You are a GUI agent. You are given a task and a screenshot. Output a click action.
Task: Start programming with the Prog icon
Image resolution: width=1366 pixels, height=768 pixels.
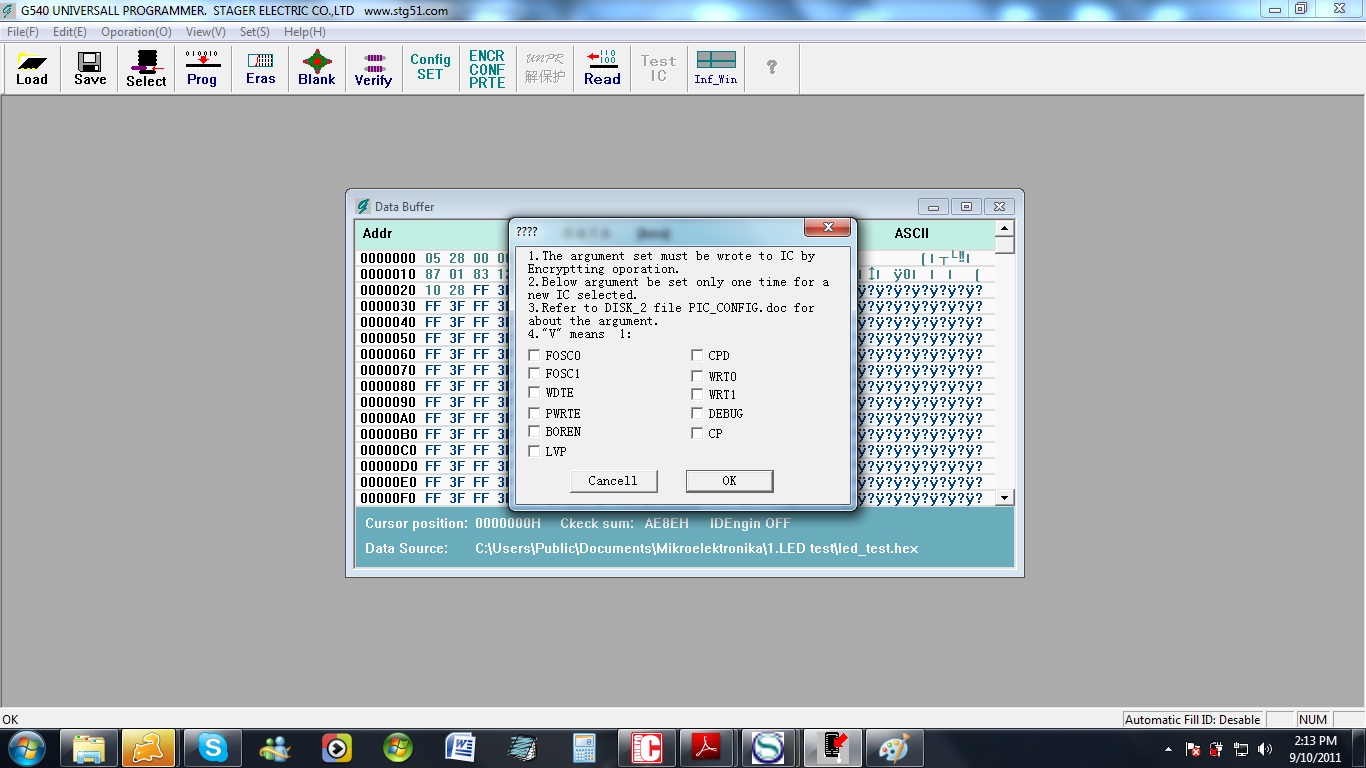click(202, 68)
